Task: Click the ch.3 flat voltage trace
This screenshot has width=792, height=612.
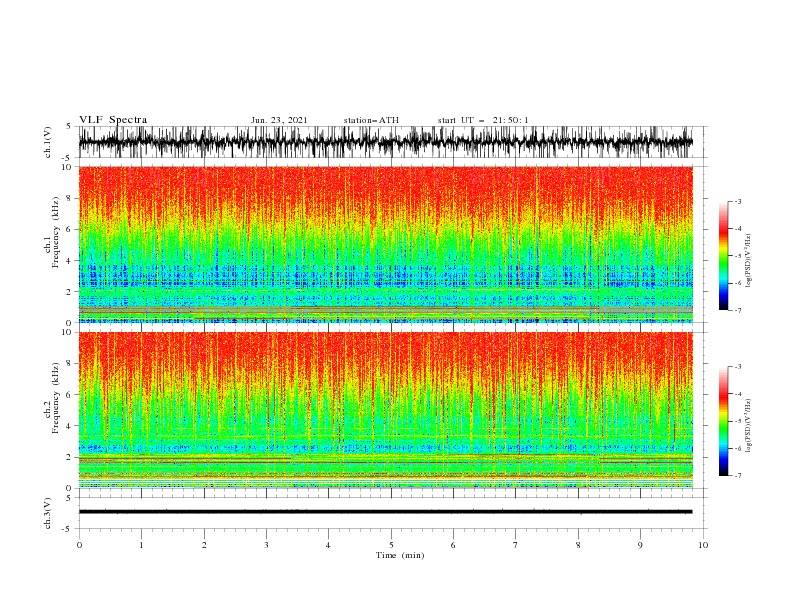Action: point(385,512)
